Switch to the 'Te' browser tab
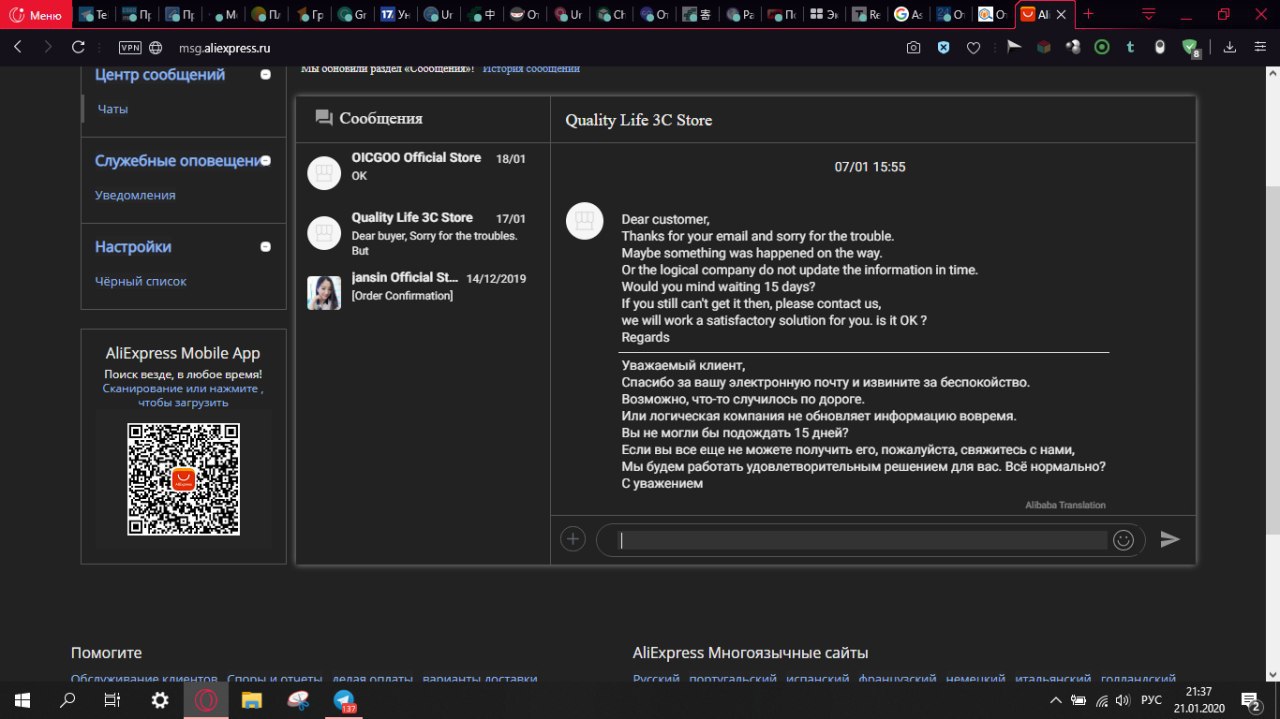 [93, 15]
